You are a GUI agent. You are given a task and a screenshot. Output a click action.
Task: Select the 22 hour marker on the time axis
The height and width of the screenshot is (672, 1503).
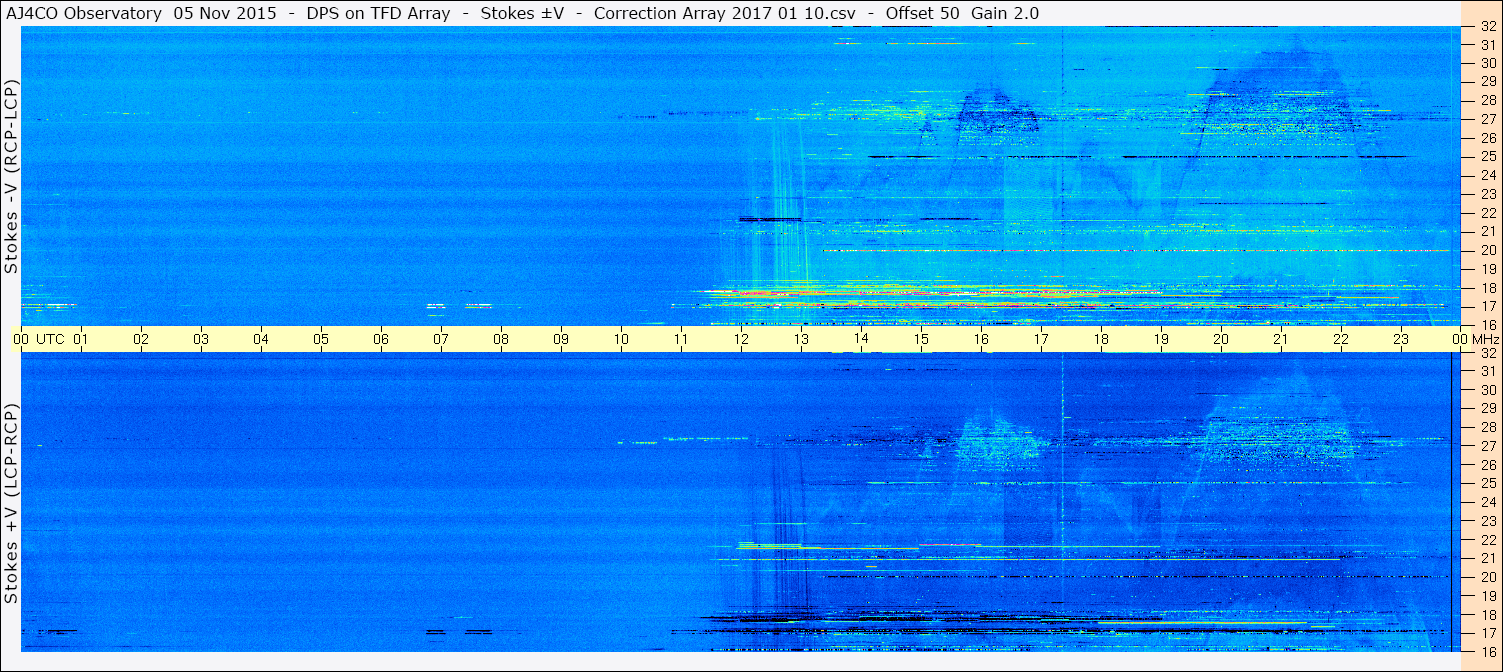coord(1341,339)
